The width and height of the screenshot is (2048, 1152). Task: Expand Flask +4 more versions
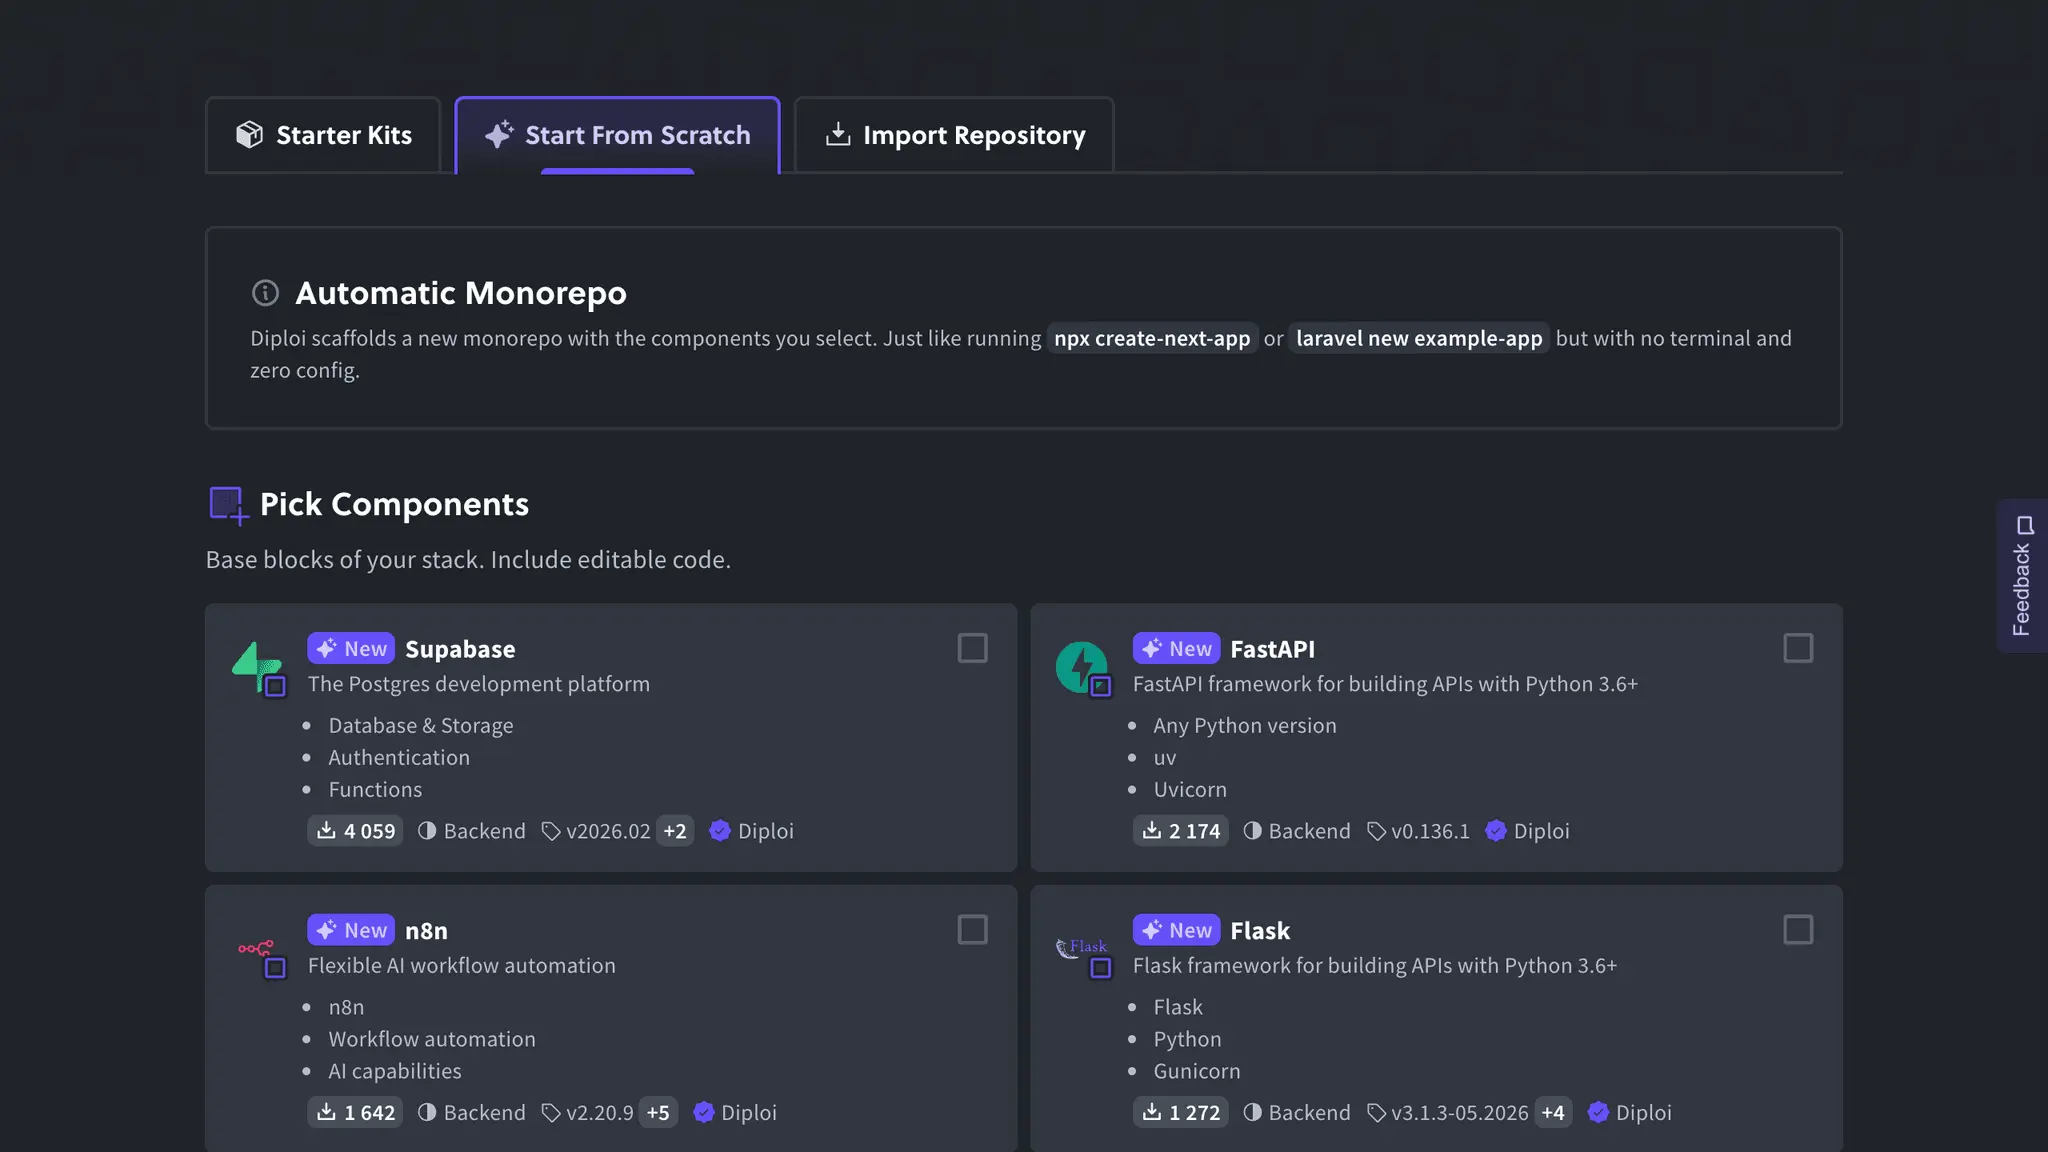pyautogui.click(x=1553, y=1112)
